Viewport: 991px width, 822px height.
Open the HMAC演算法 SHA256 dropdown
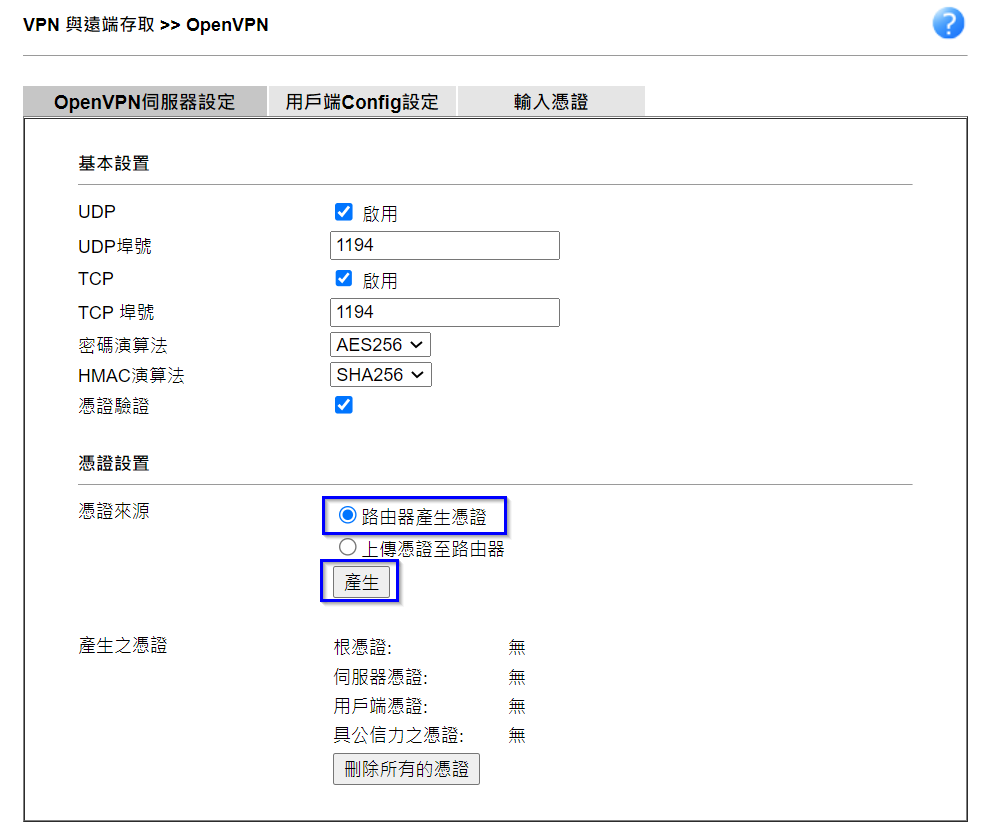click(x=380, y=375)
